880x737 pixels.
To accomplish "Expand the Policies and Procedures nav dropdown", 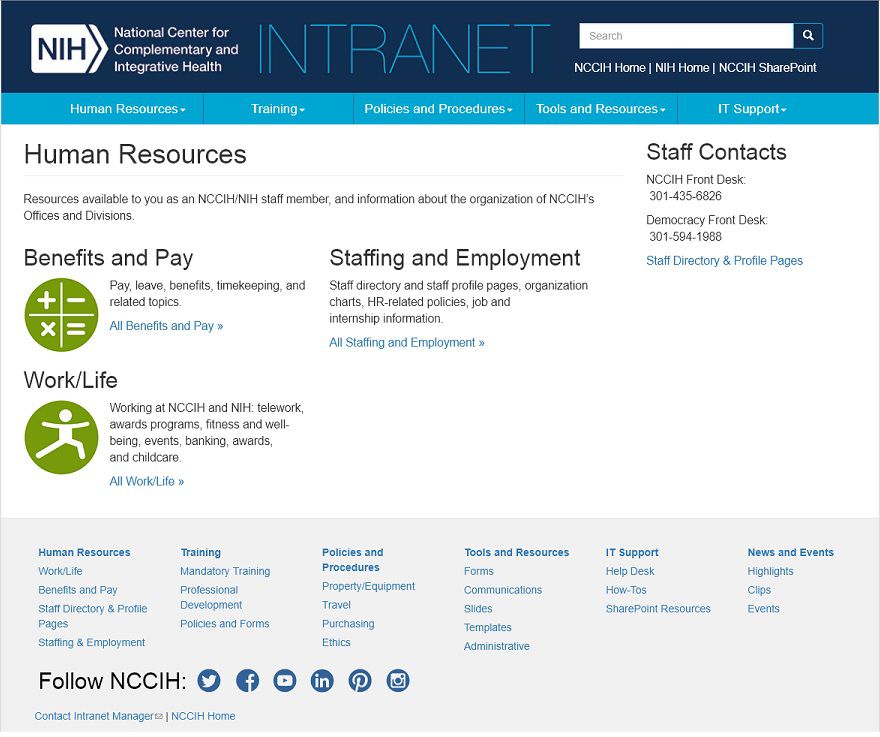I will (x=438, y=108).
